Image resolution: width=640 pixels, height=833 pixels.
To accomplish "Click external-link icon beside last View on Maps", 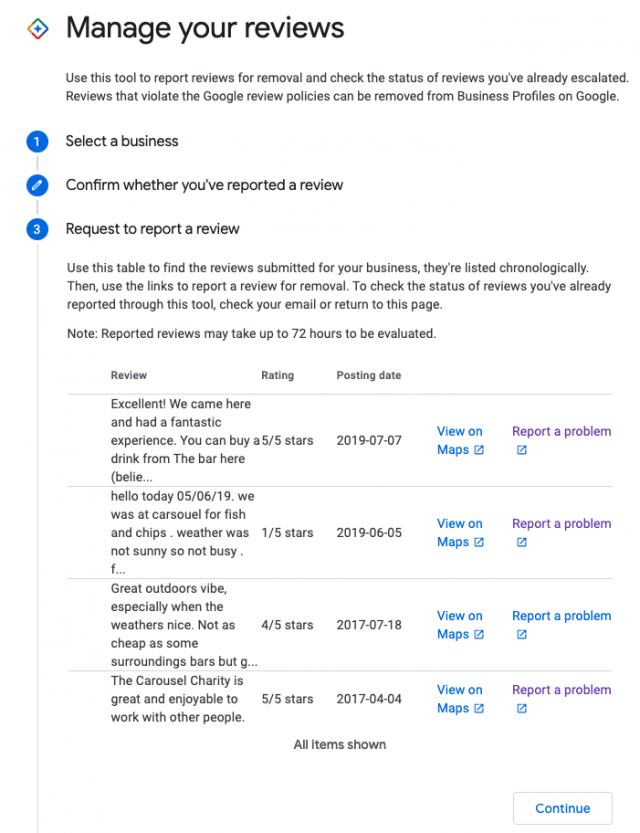I will click(x=478, y=708).
